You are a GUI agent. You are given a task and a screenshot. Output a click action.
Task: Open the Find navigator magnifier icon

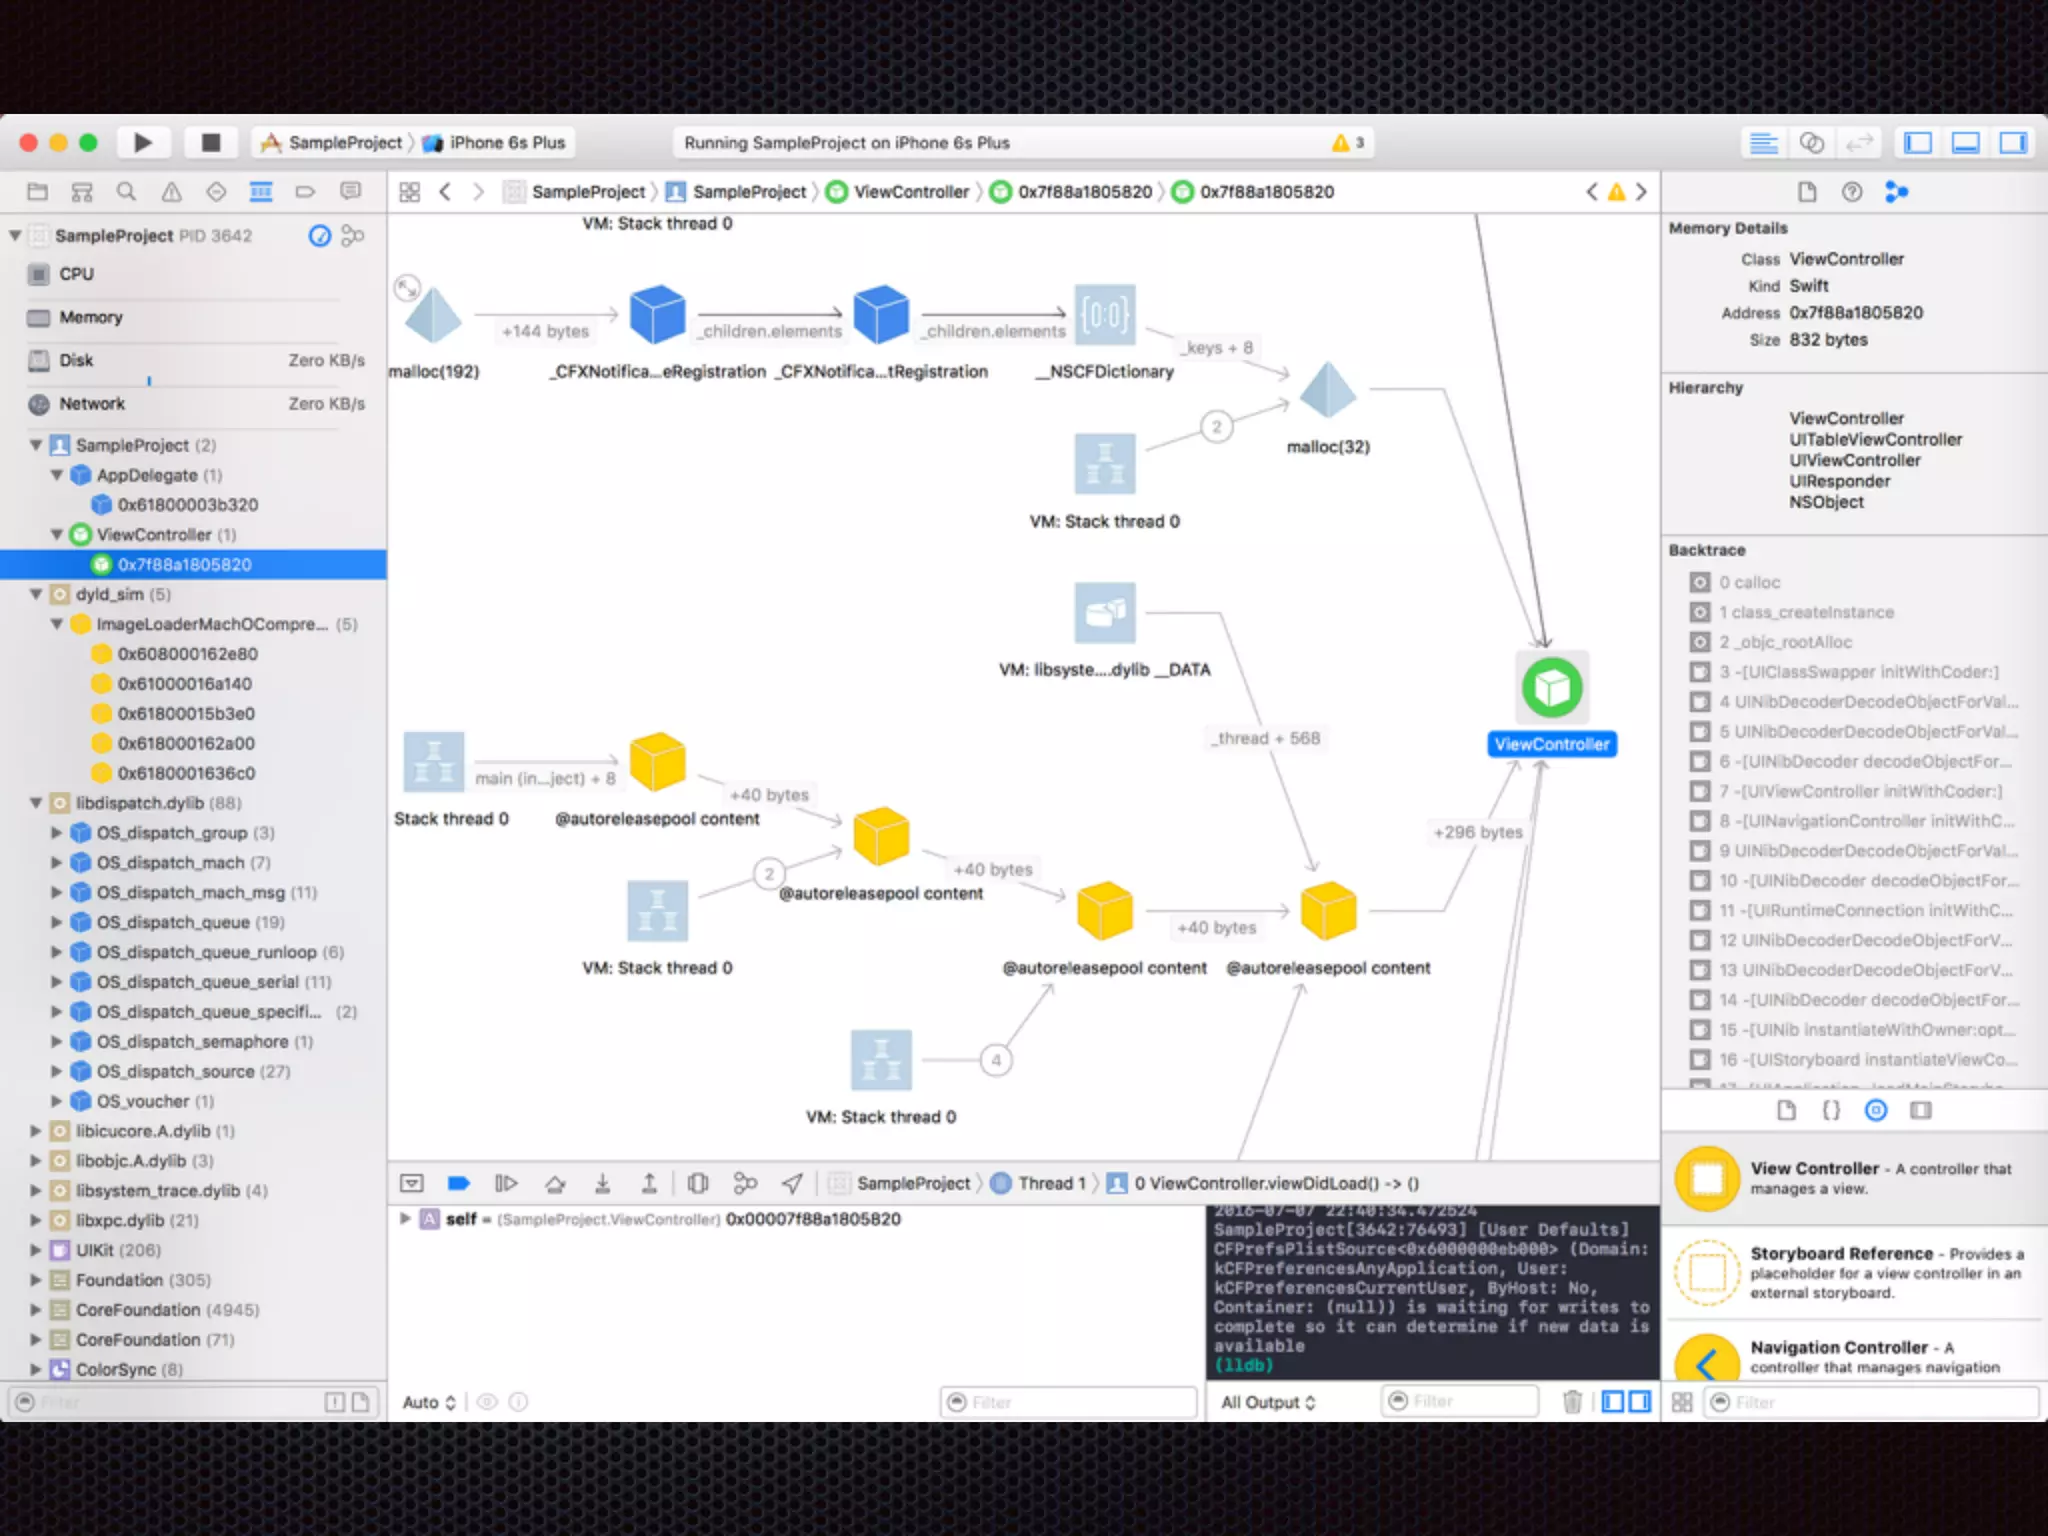point(126,192)
